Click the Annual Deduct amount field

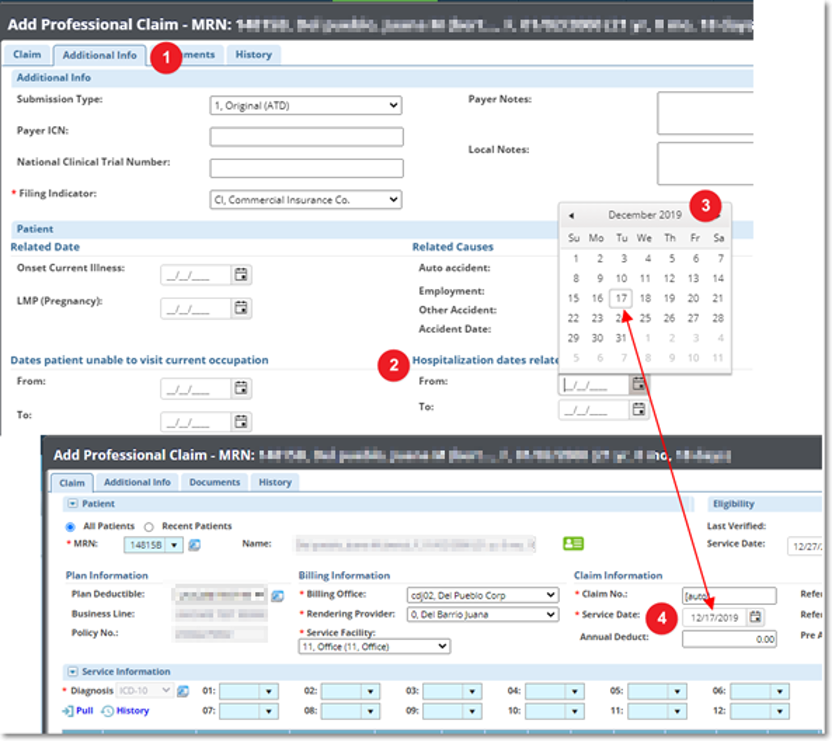click(729, 639)
